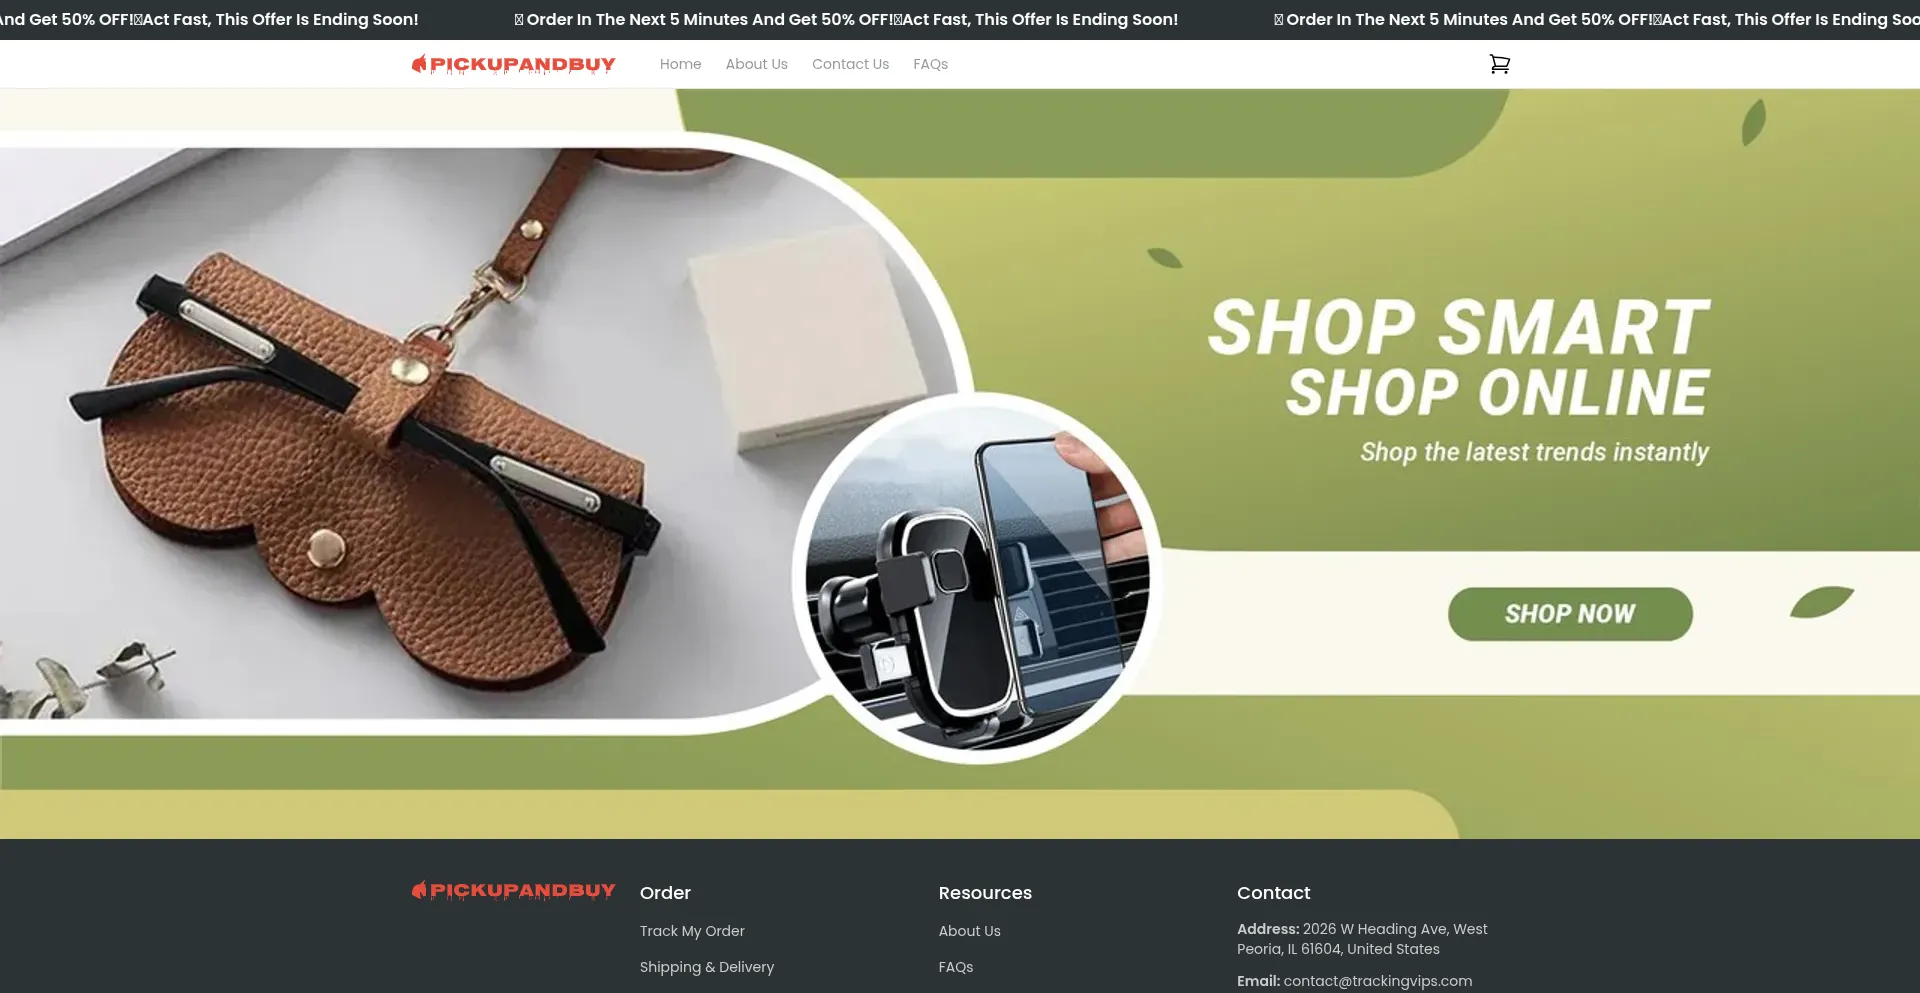Click the contact@trackingvips.com email address
This screenshot has width=1920, height=993.
pos(1377,981)
